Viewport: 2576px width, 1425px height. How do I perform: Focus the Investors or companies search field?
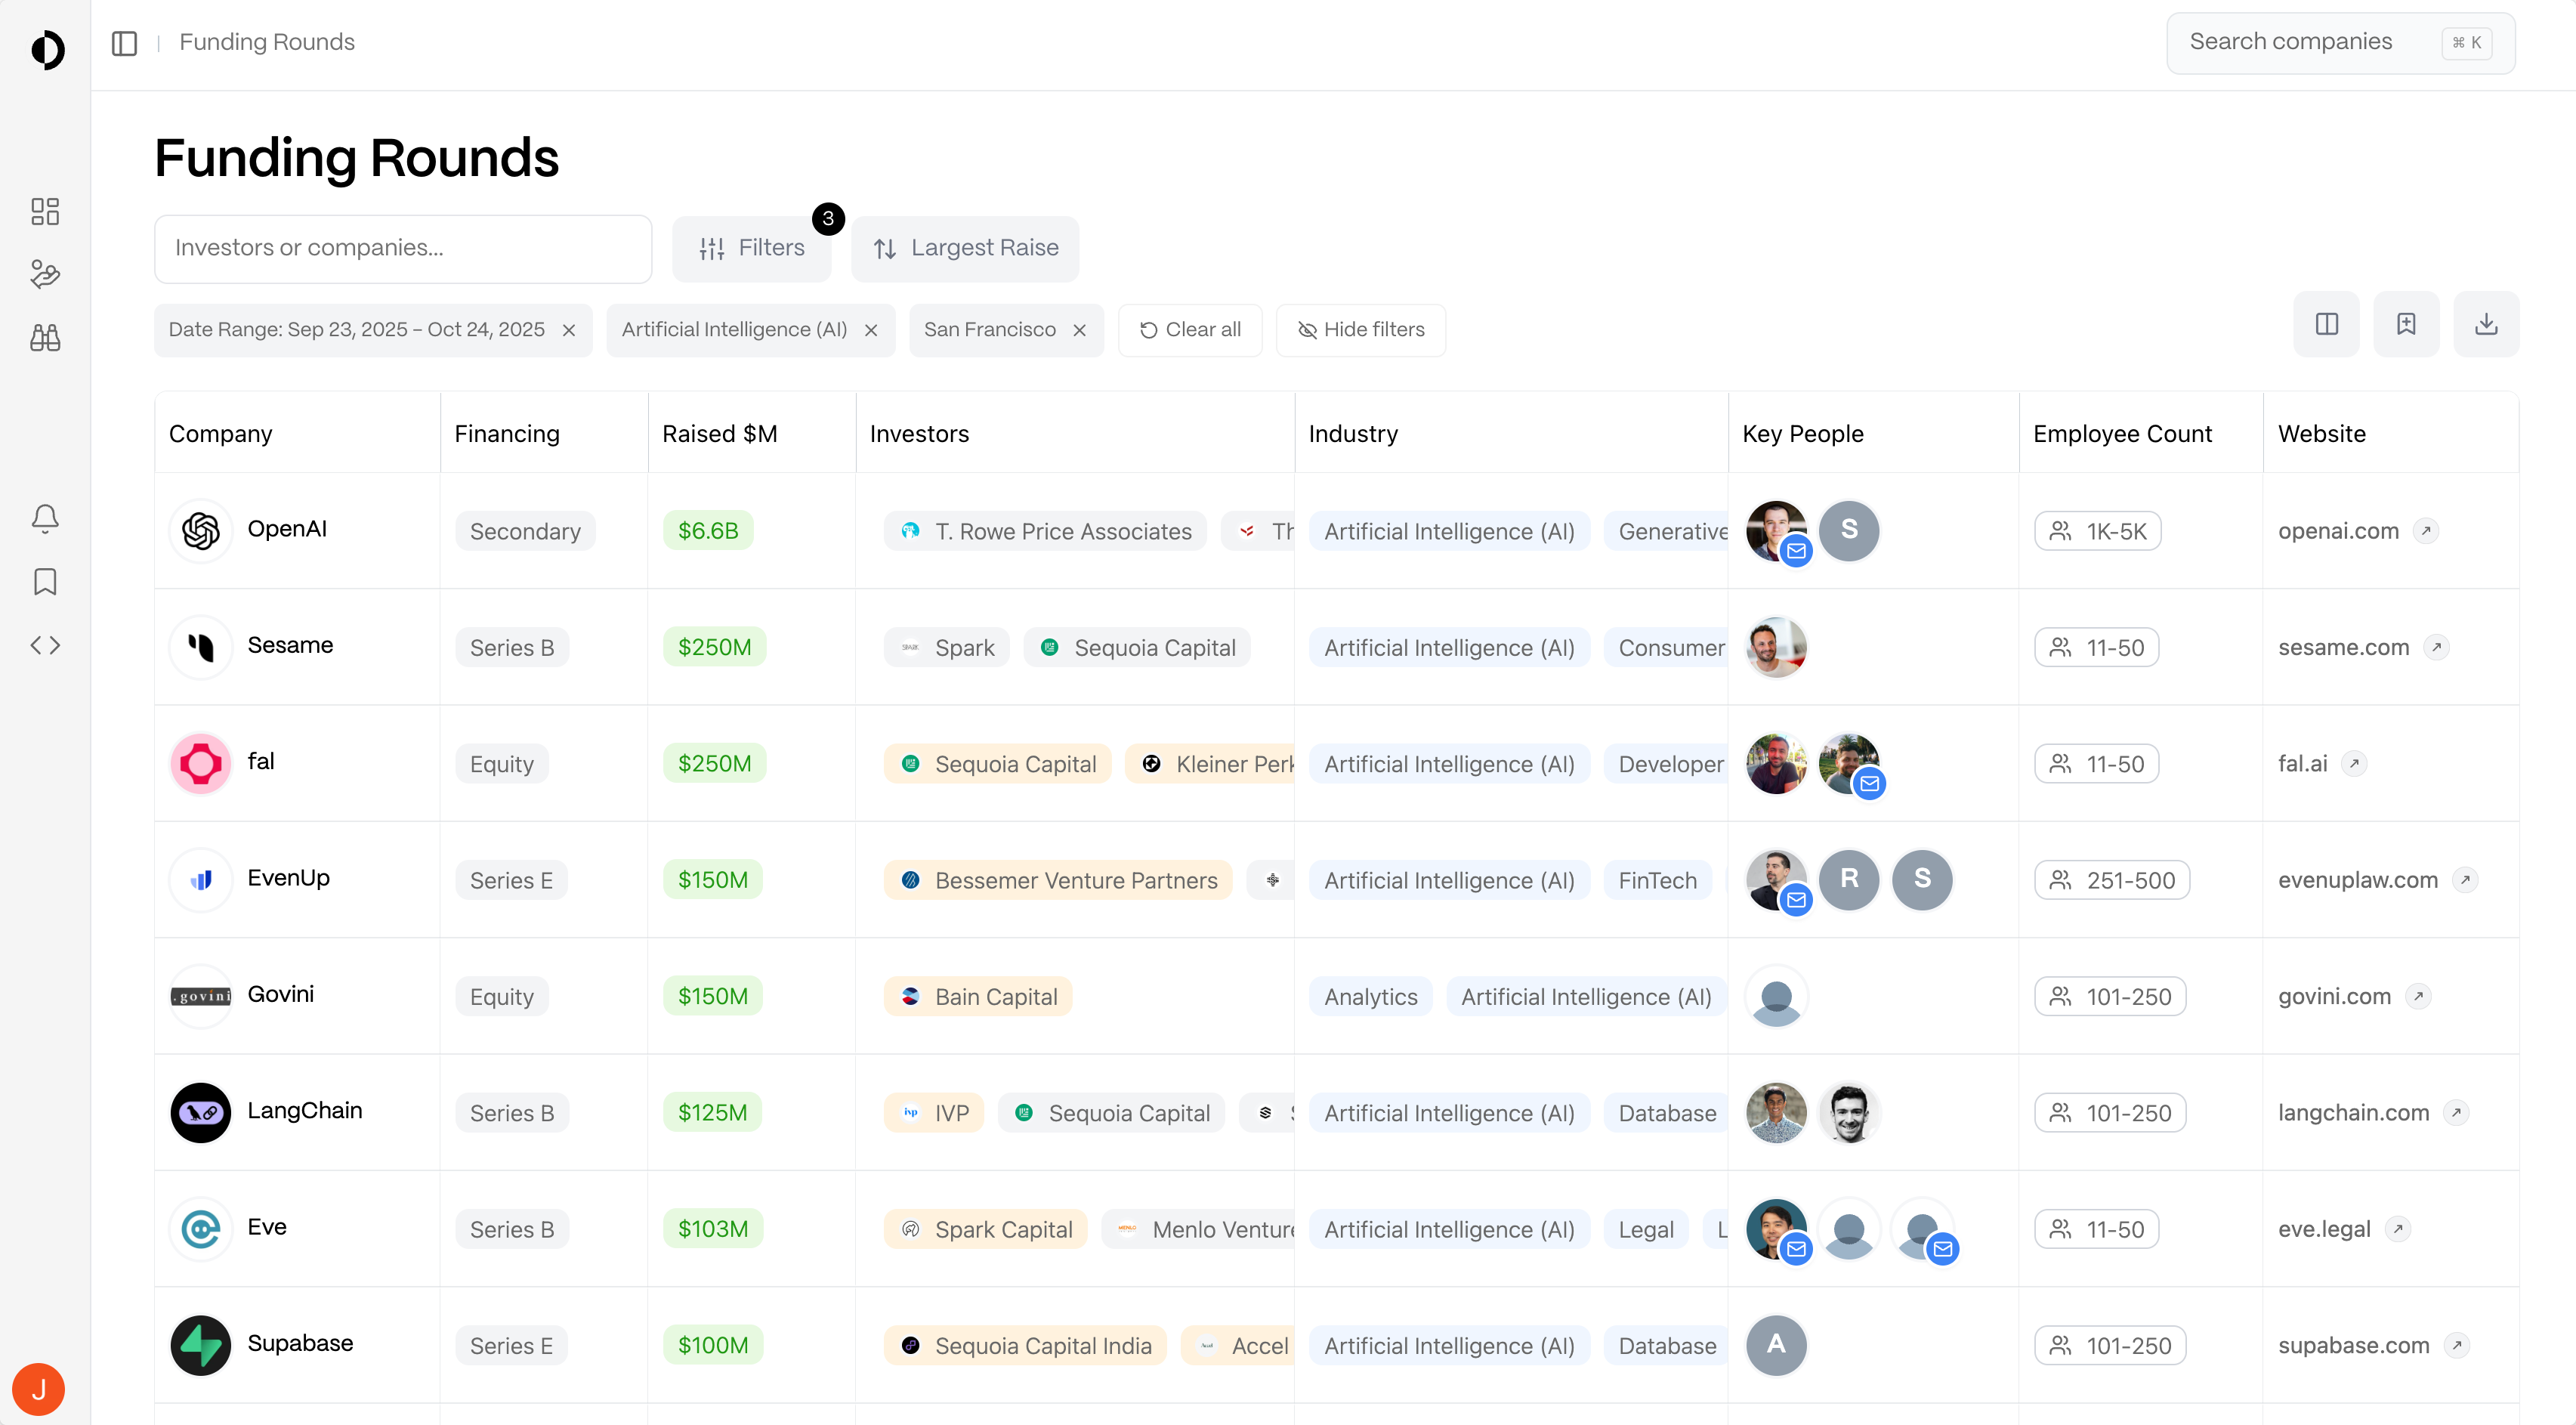pyautogui.click(x=402, y=248)
